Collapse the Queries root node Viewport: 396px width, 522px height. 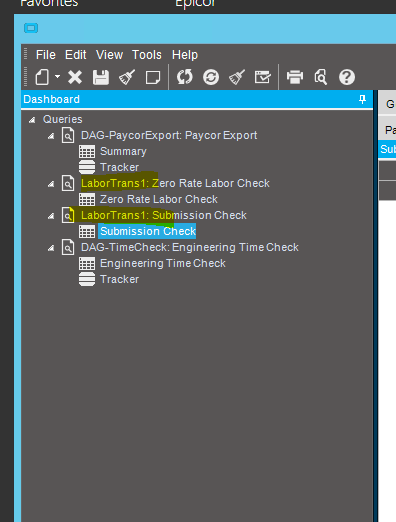click(x=32, y=120)
